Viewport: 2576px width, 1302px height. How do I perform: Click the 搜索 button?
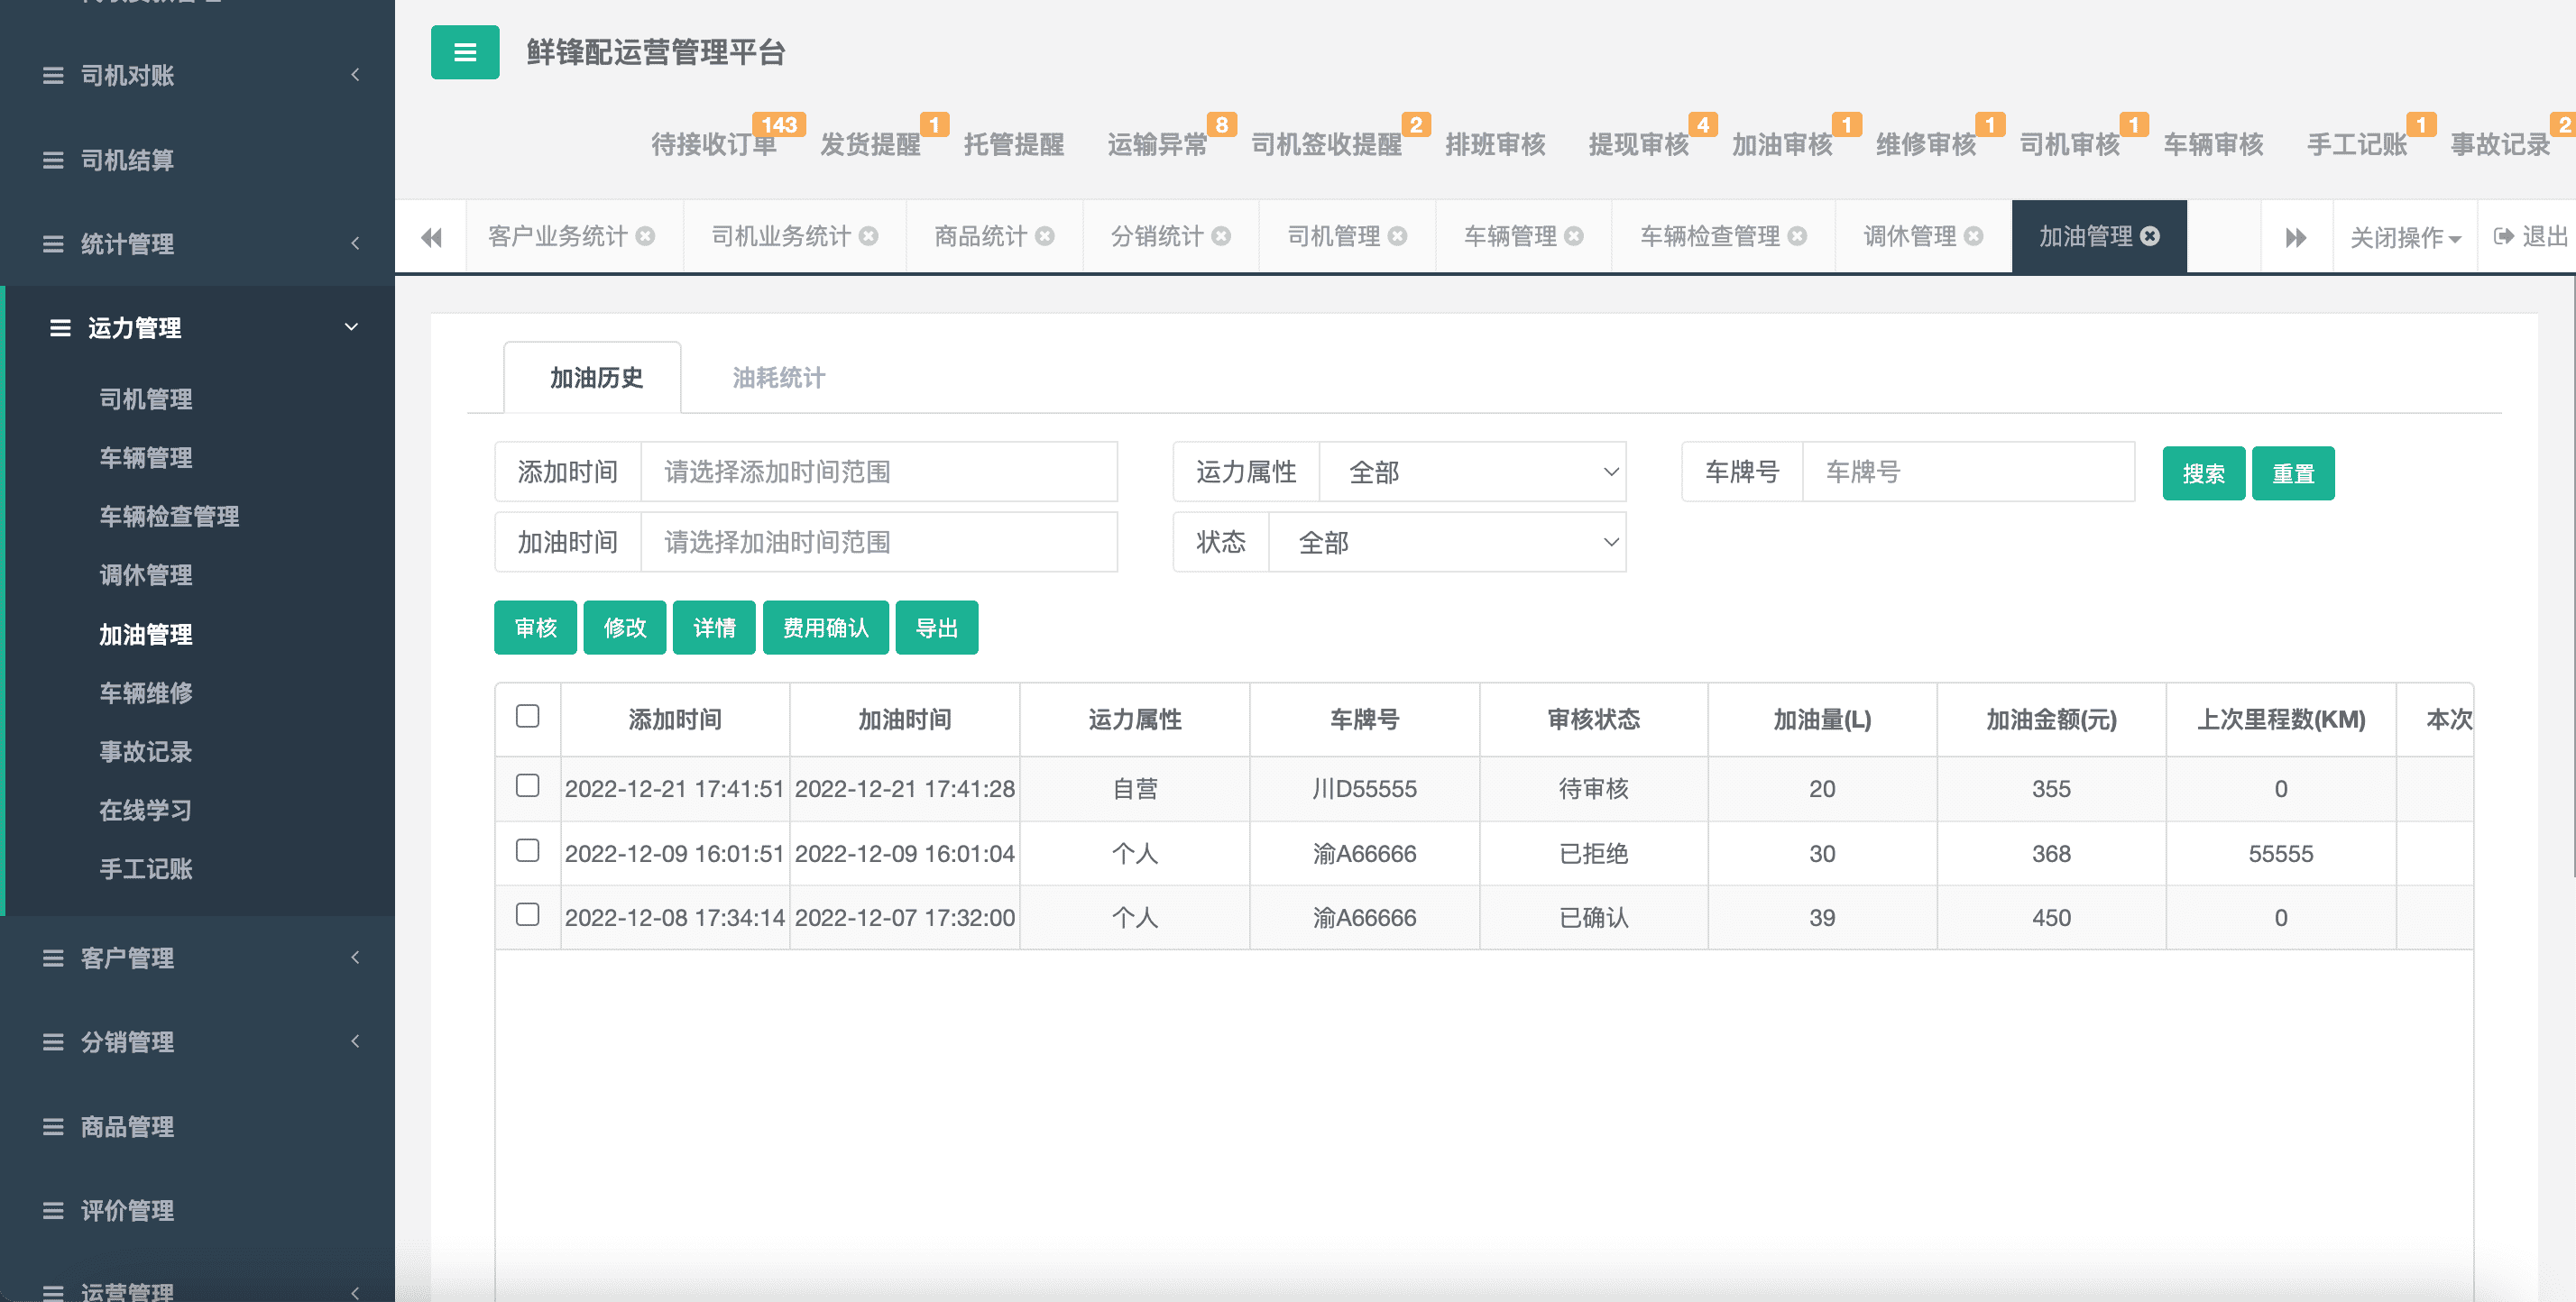[x=2204, y=473]
